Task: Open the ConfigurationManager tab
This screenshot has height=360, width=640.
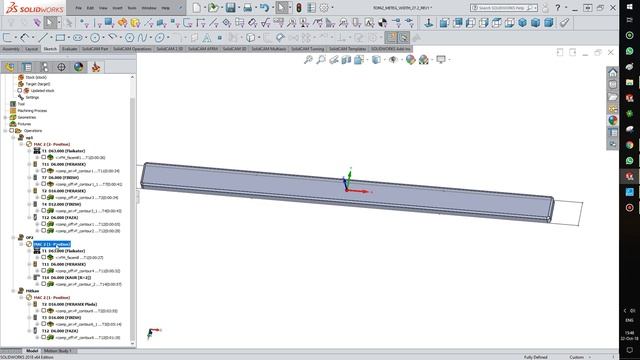Action: (44, 67)
